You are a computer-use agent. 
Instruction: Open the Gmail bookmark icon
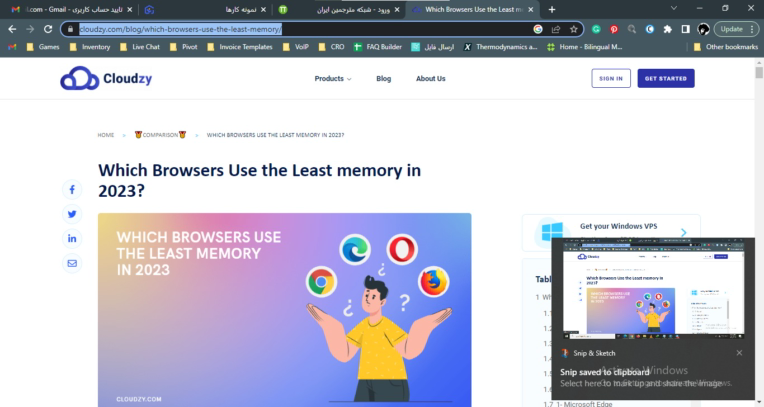(12, 47)
